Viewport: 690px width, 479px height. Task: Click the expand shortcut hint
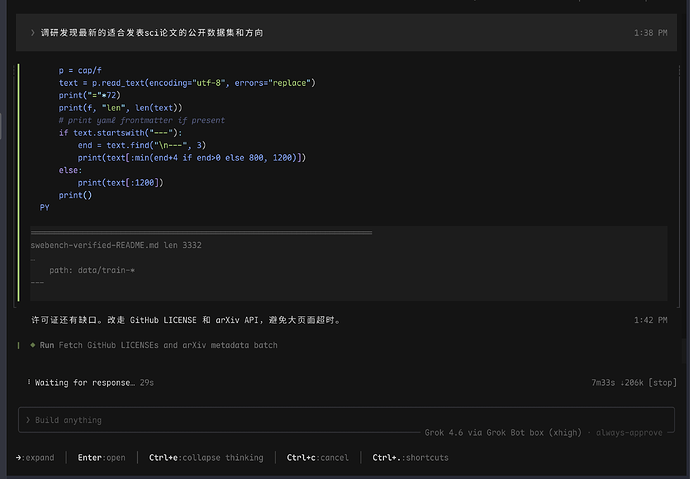tap(35, 457)
